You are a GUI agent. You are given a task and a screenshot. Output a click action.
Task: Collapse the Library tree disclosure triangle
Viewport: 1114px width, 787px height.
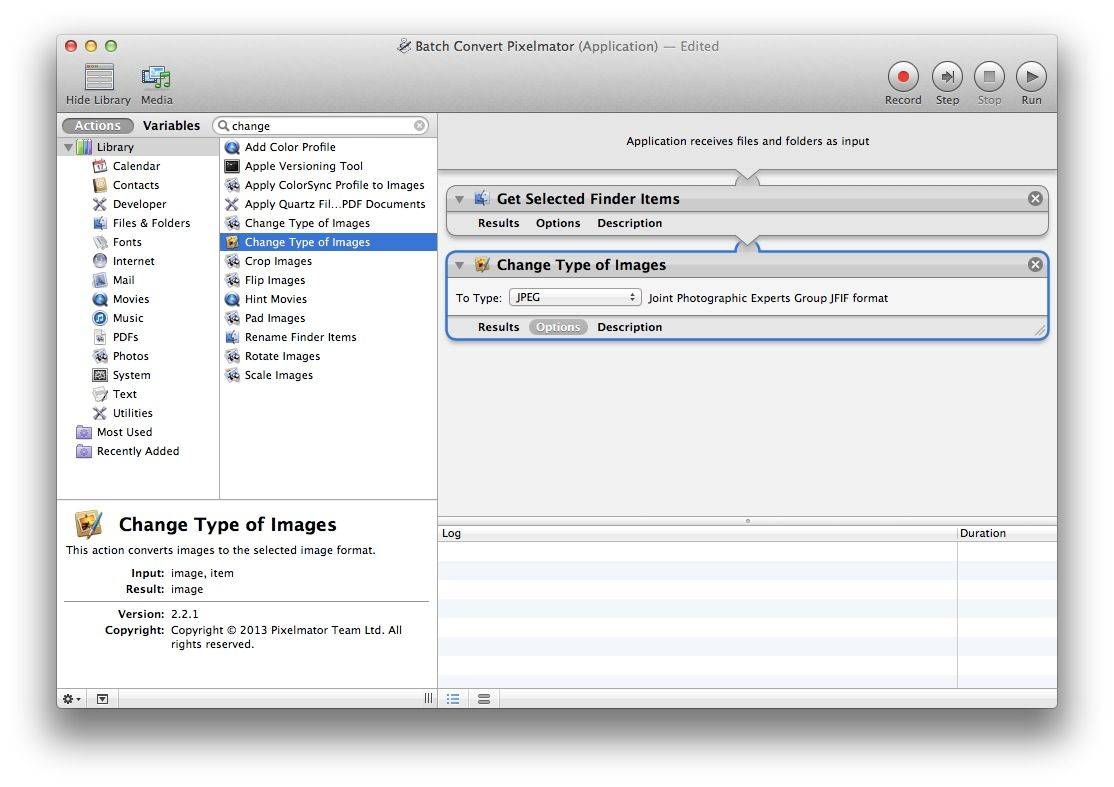click(69, 147)
